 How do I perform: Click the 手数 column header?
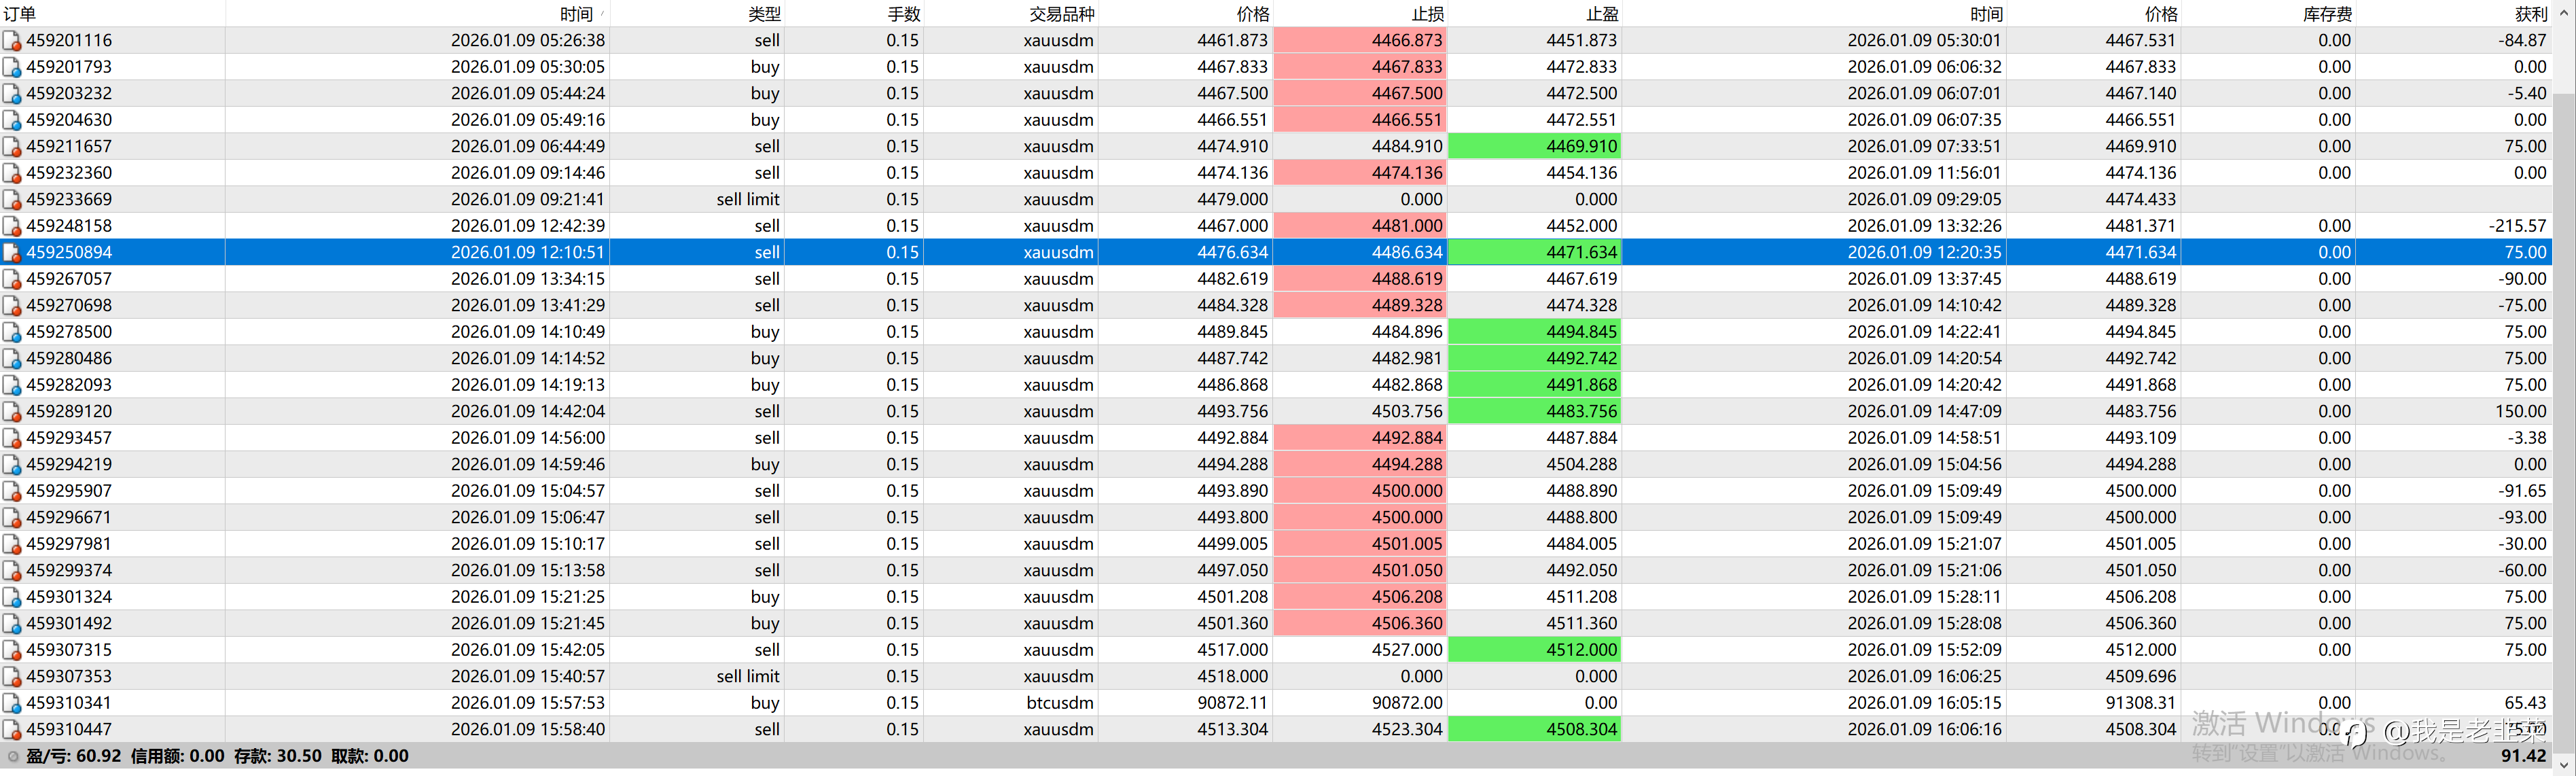[903, 14]
